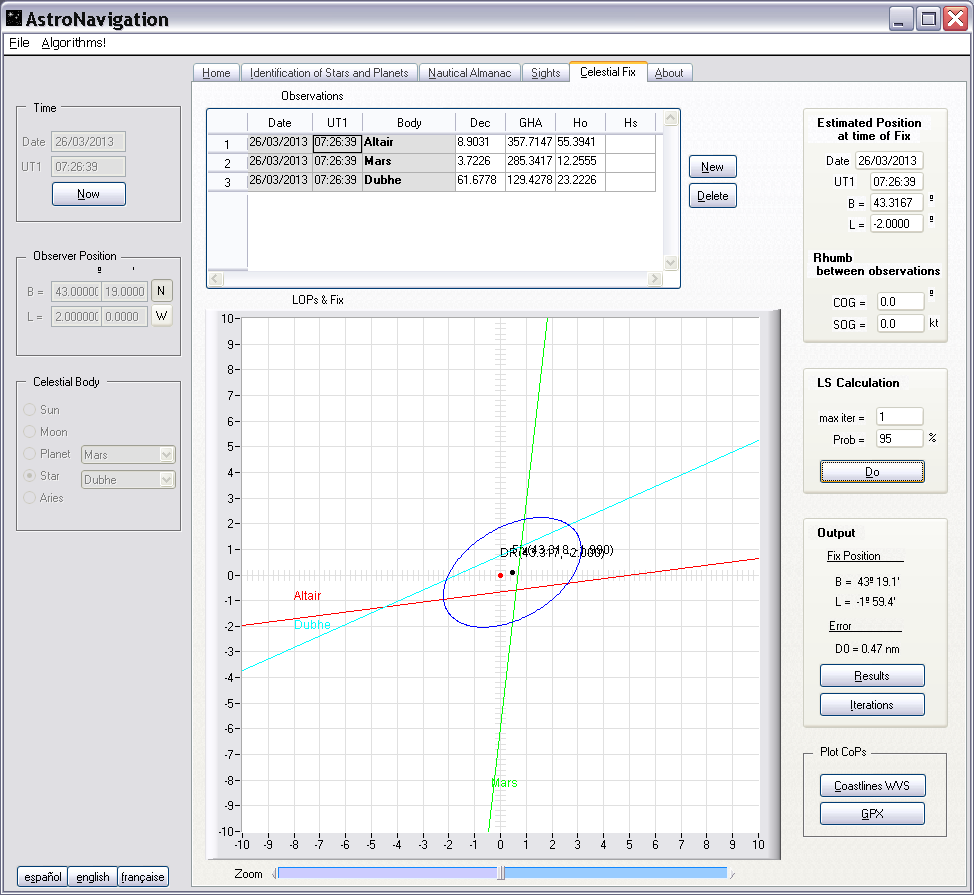Select the Sun radio button
This screenshot has width=974, height=895.
30,410
